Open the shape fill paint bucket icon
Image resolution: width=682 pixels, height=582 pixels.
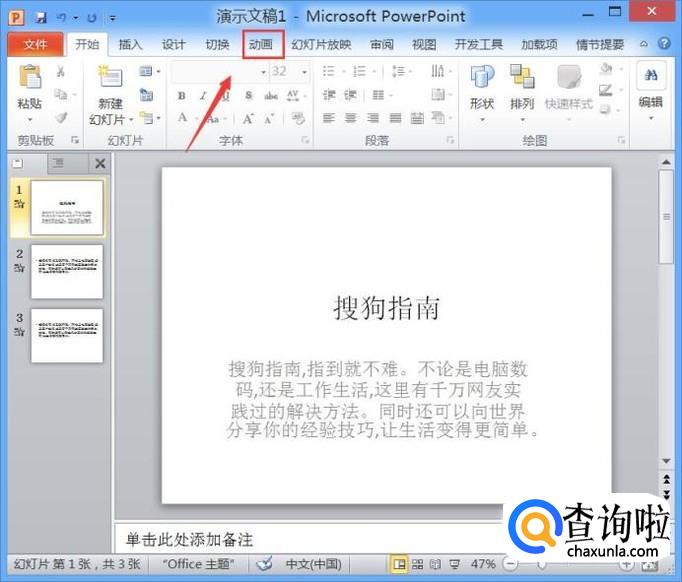click(606, 68)
